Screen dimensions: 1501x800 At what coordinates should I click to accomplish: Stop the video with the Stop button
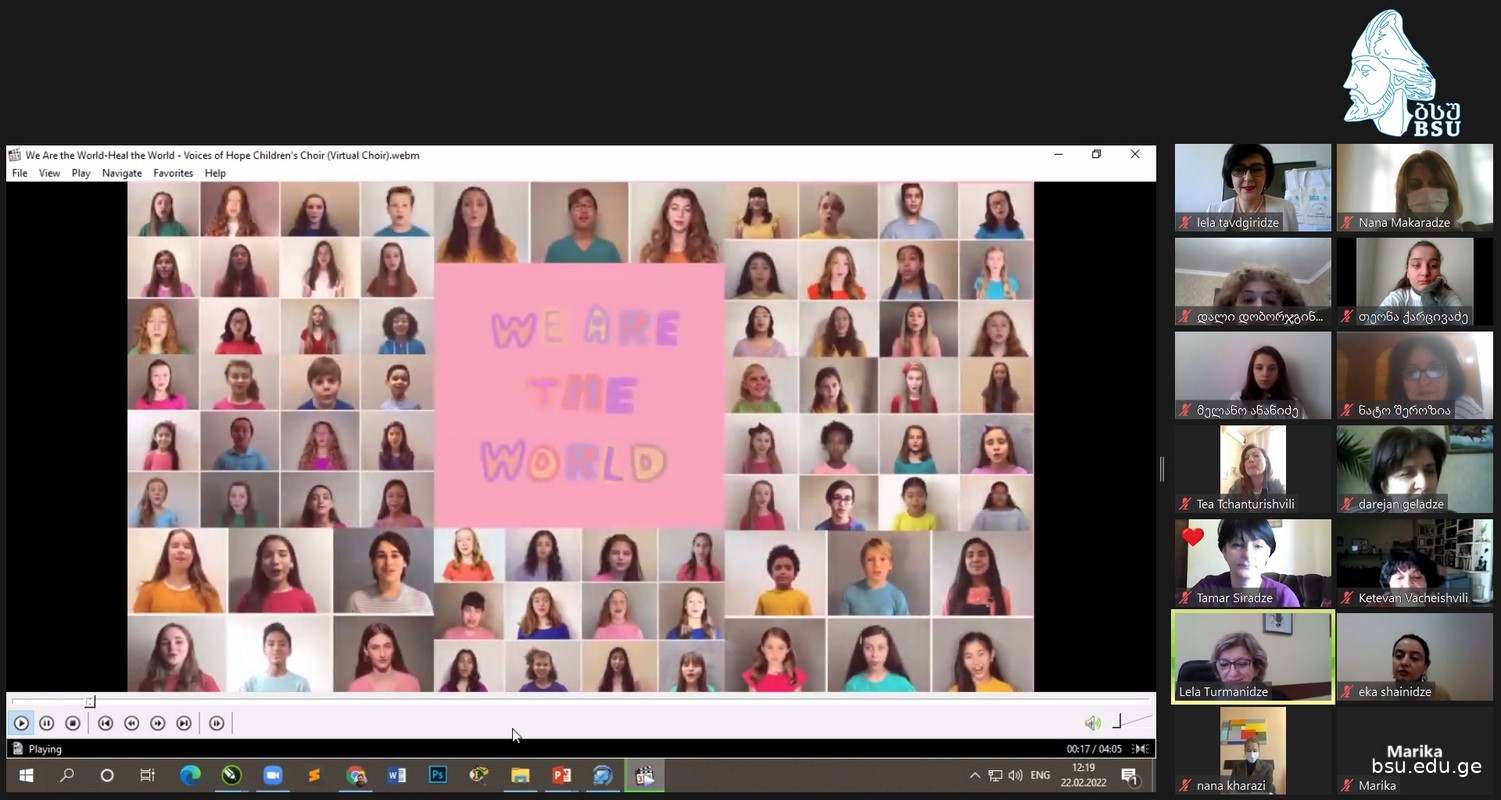73,723
